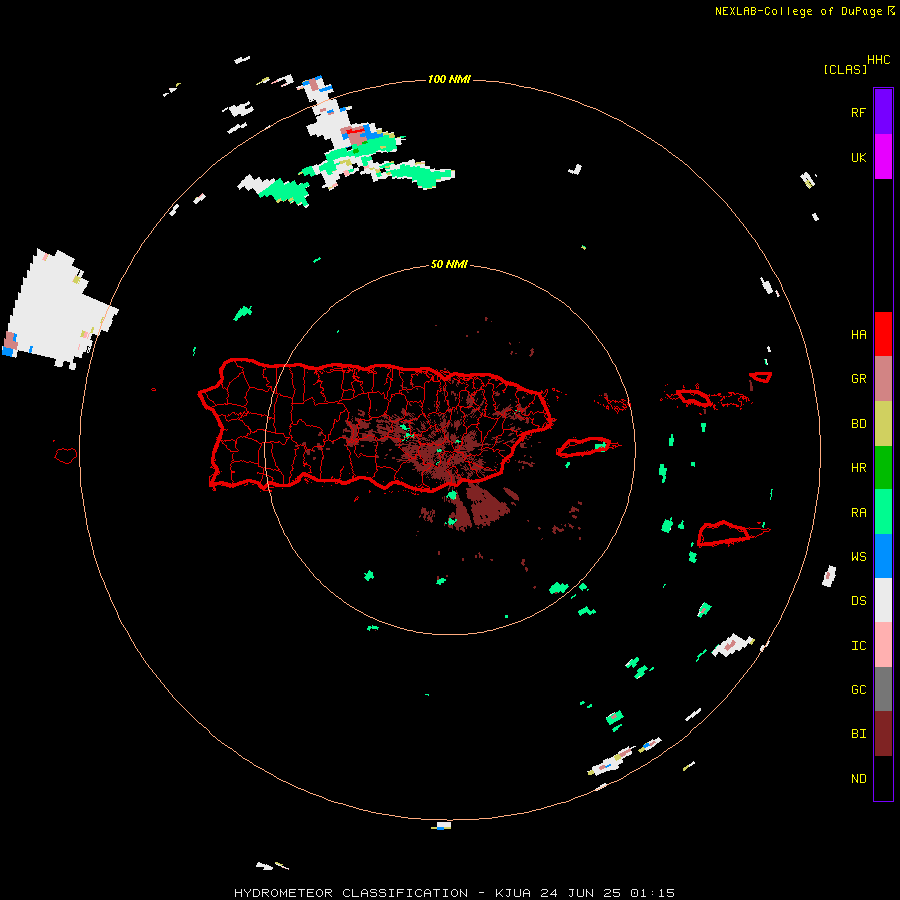Click the RF legend label
Image resolution: width=900 pixels, height=900 pixels.
pos(858,112)
